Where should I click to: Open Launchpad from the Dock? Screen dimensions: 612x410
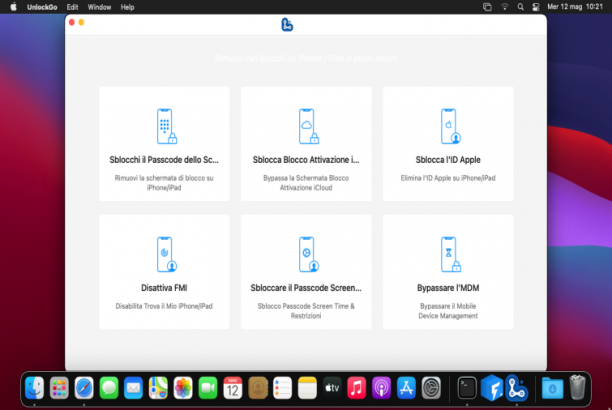pyautogui.click(x=59, y=388)
